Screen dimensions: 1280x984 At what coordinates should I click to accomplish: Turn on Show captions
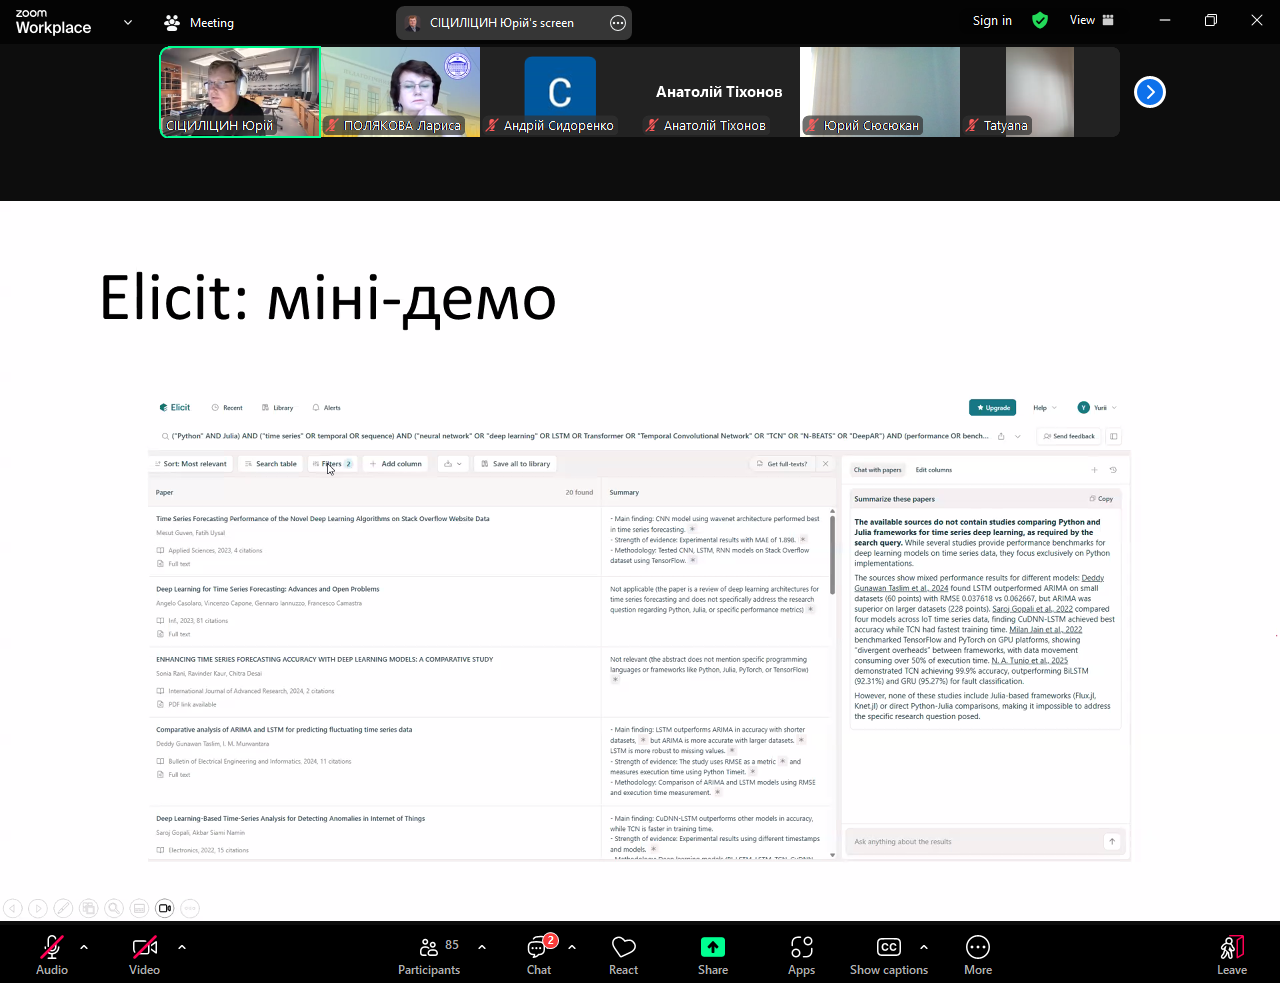pos(888,953)
